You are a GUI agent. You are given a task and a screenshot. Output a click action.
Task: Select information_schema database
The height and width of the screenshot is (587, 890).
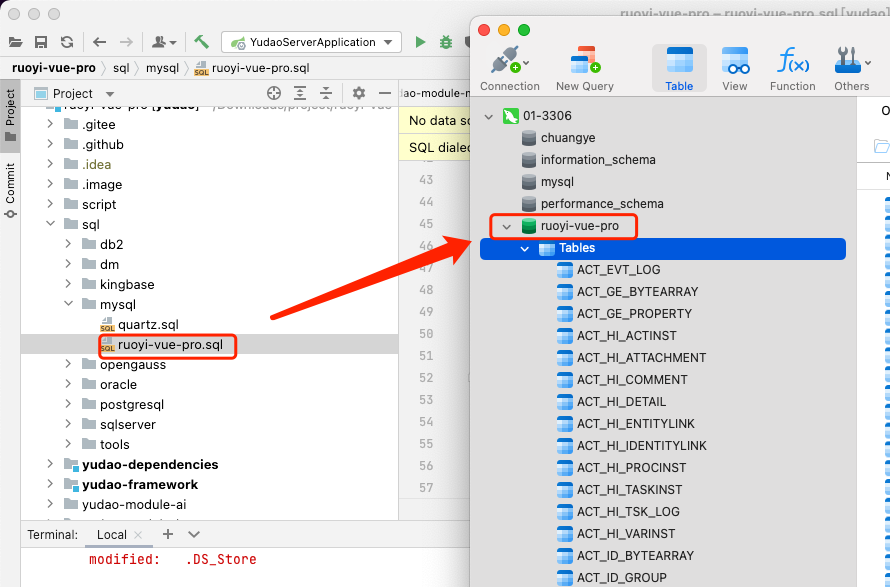click(598, 160)
